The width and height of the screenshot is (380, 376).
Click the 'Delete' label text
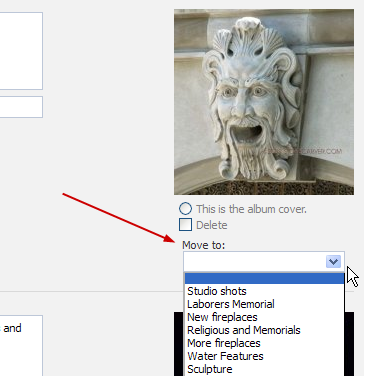[212, 225]
